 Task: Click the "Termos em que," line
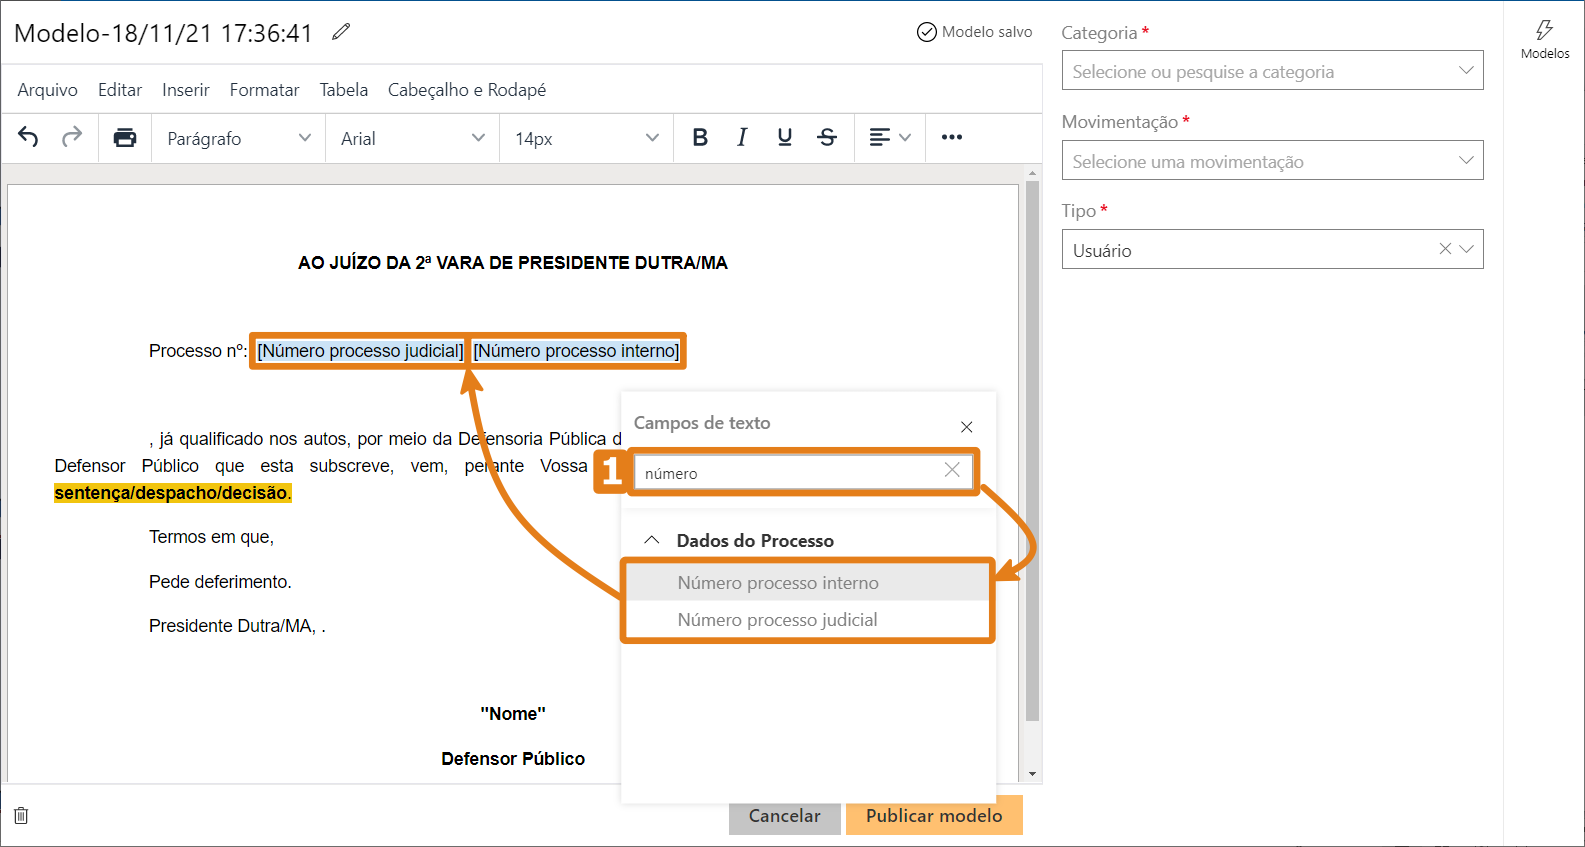click(211, 537)
